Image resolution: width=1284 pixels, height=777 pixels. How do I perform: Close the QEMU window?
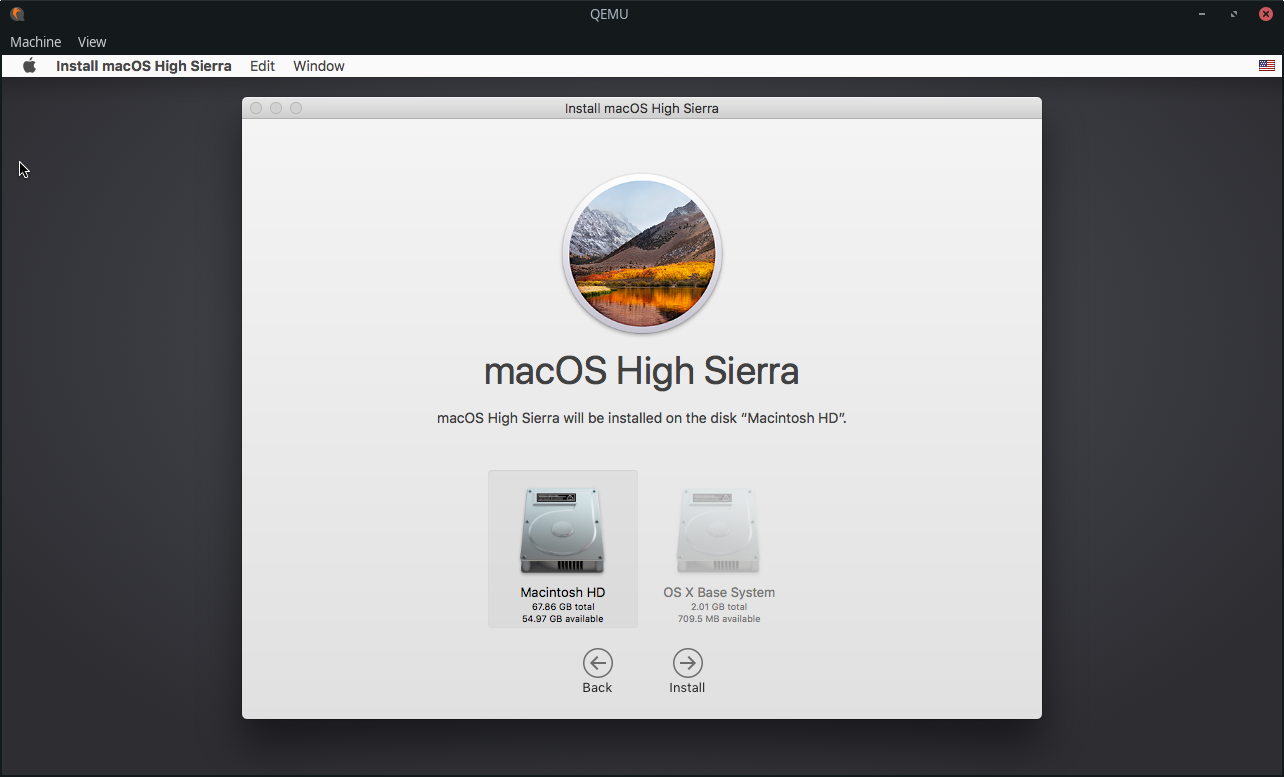(x=1265, y=14)
